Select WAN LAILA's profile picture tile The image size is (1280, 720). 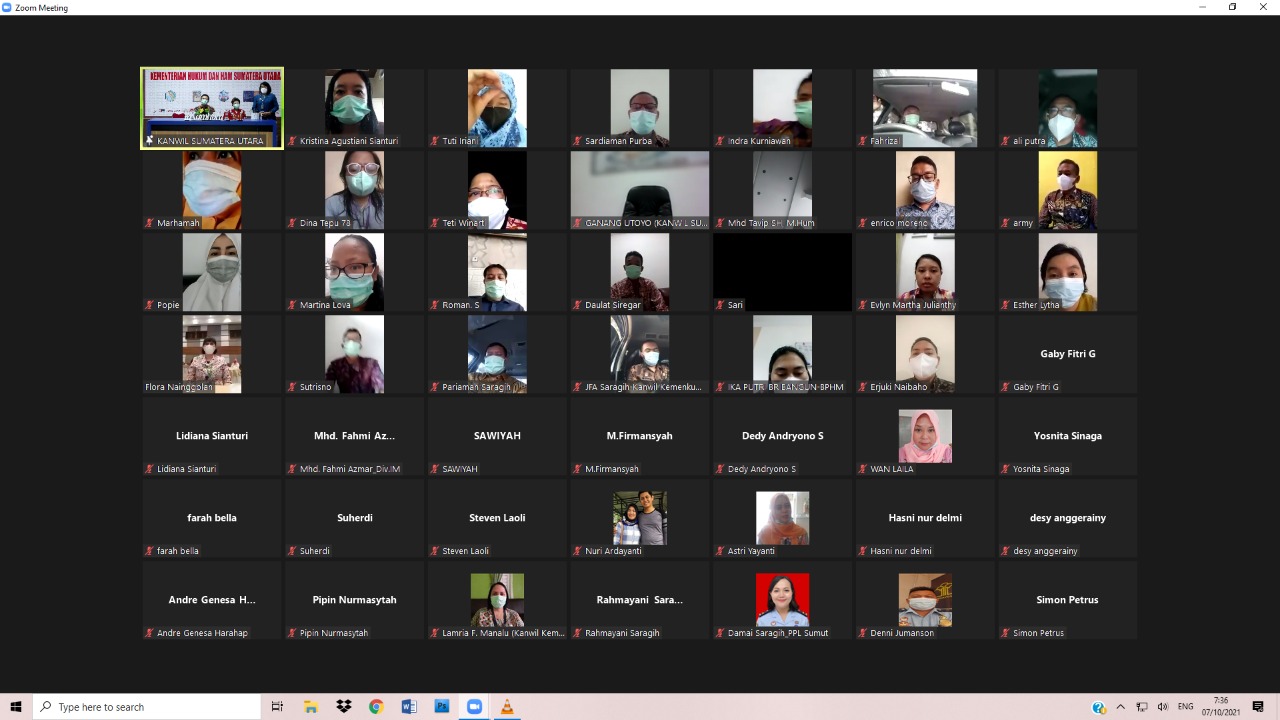pos(925,436)
